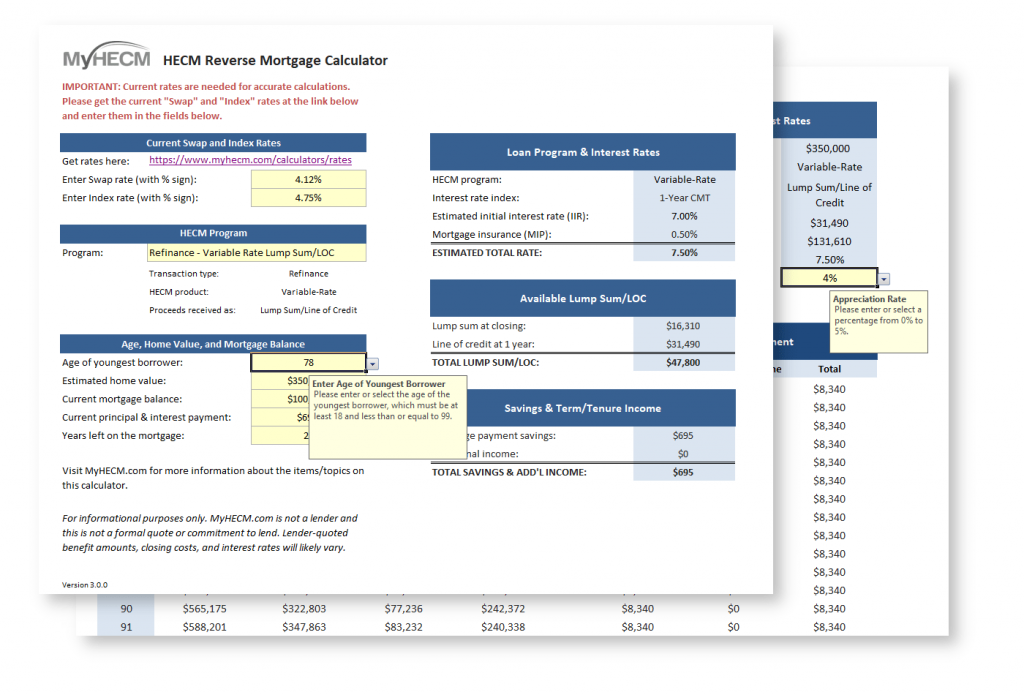Click the 'Variable-Rate' HECM product value under Program

pos(309,292)
